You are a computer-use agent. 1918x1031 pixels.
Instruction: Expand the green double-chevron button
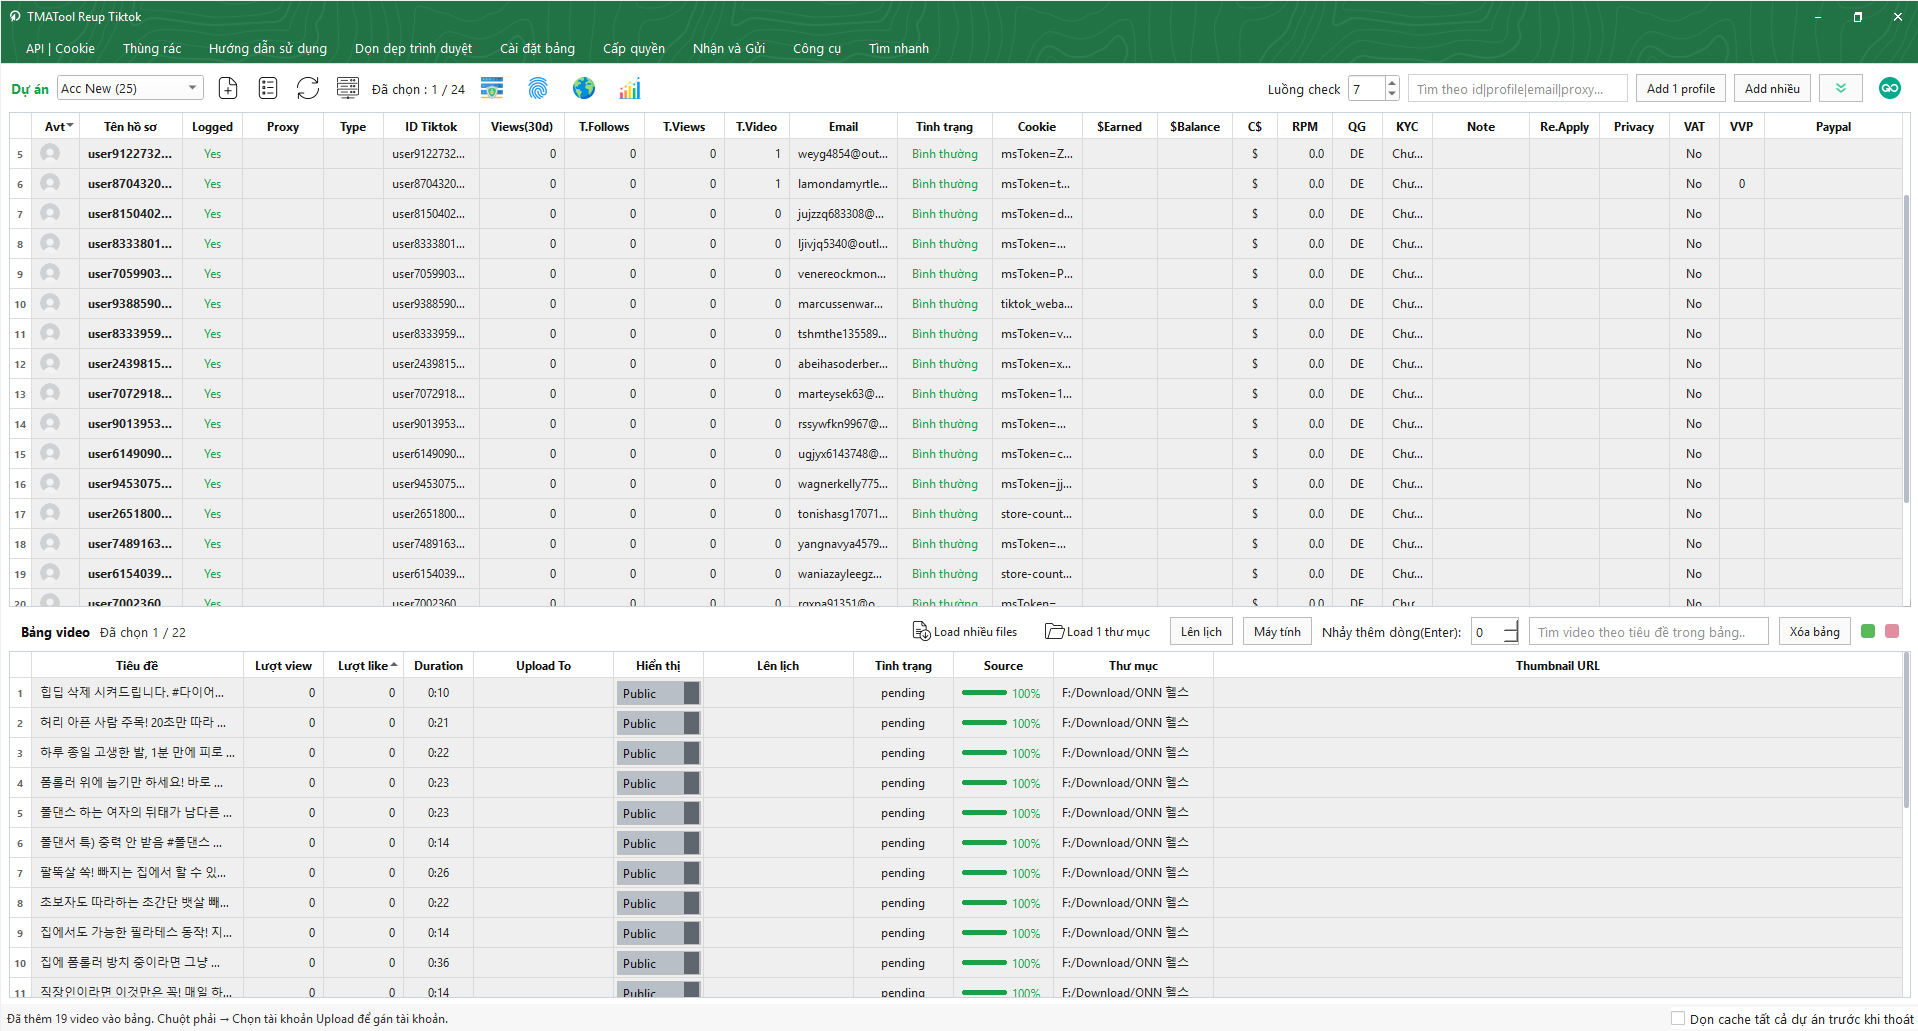(x=1840, y=88)
